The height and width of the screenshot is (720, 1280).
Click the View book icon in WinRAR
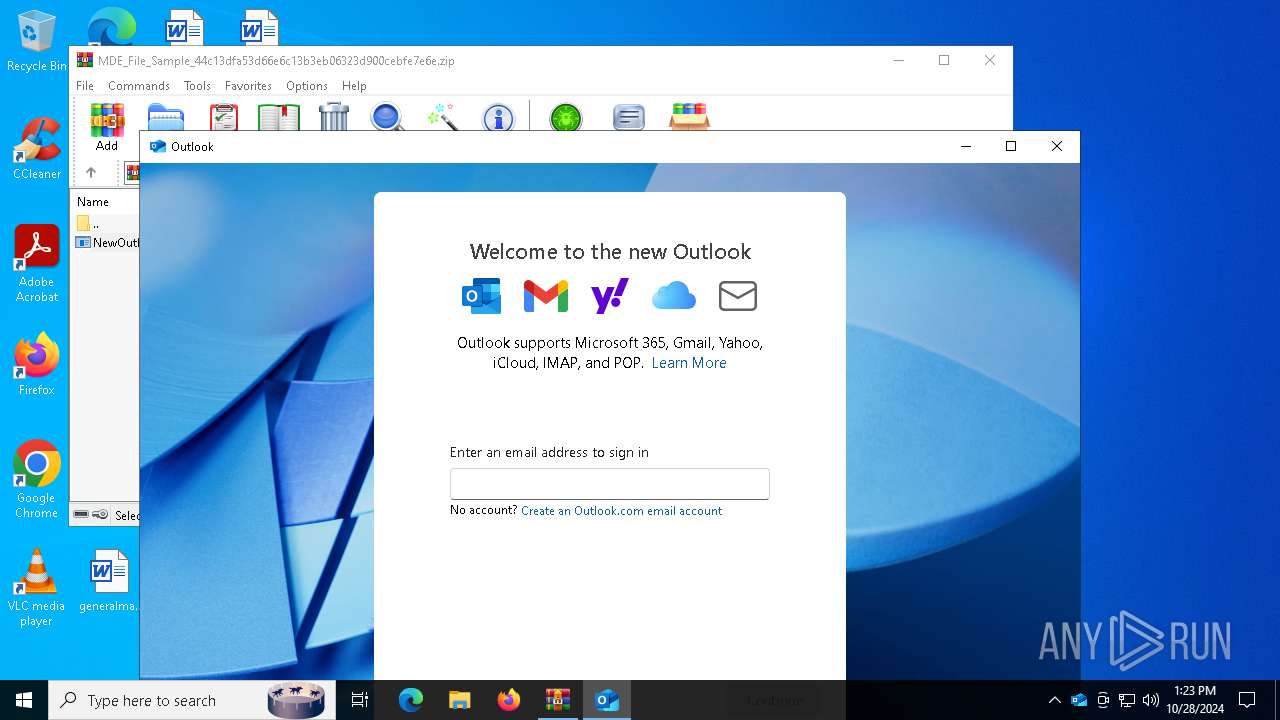(x=279, y=117)
